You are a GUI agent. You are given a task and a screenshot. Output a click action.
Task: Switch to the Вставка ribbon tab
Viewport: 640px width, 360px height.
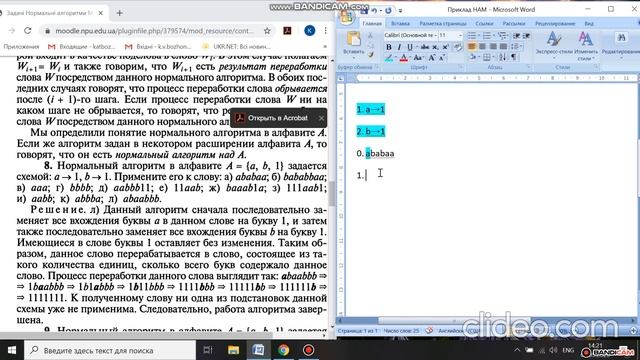coord(400,24)
